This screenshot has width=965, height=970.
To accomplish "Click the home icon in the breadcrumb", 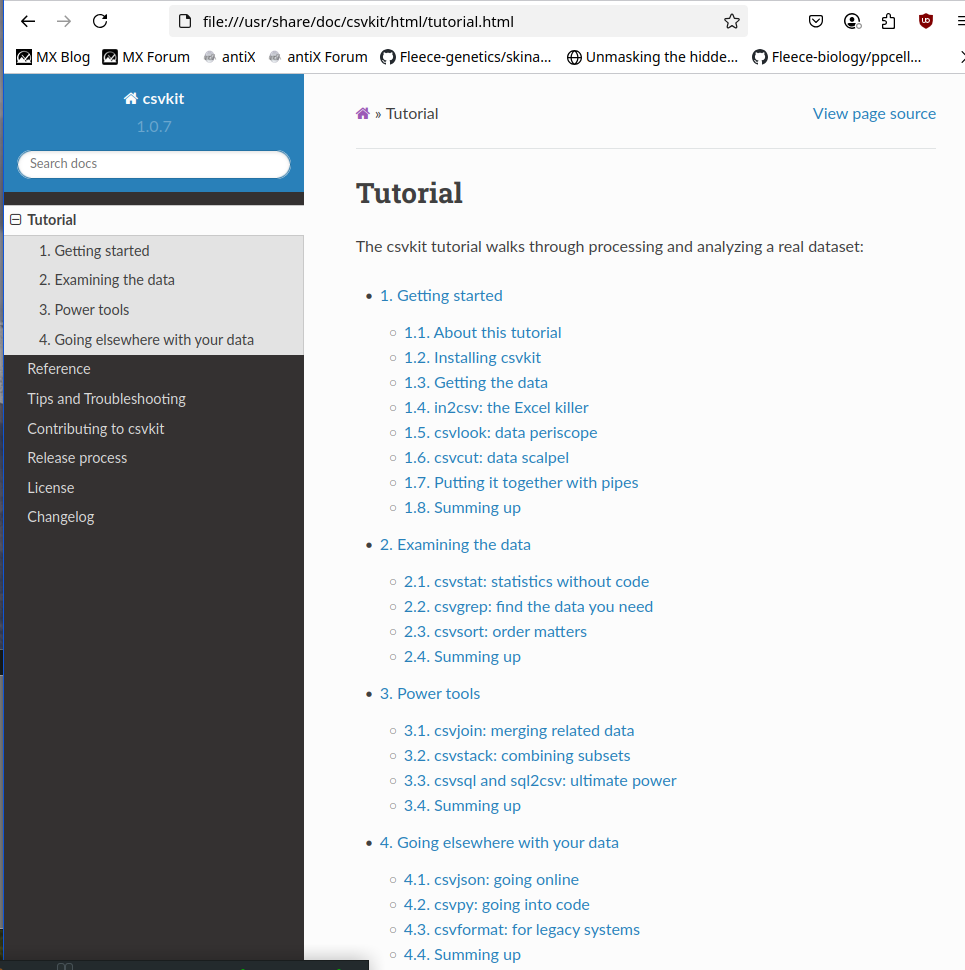I will pyautogui.click(x=363, y=113).
